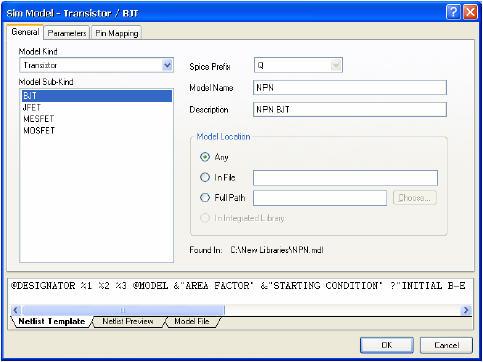
Task: Click the netlist scrollbar right arrow
Action: [466, 310]
